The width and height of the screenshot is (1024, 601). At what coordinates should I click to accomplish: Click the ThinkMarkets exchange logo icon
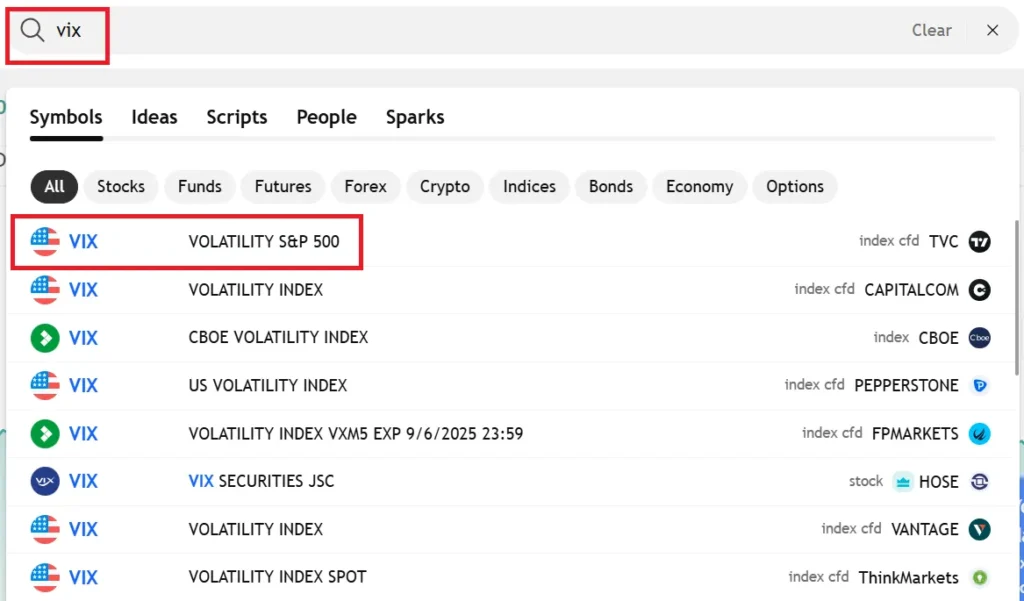tap(979, 577)
